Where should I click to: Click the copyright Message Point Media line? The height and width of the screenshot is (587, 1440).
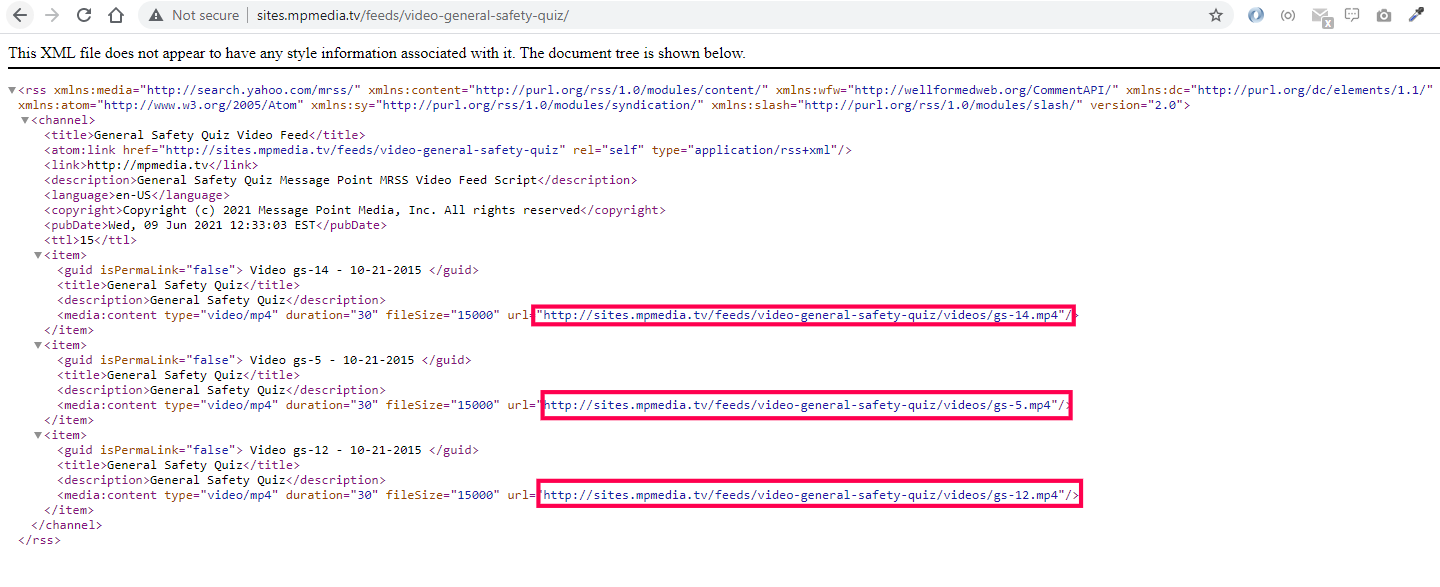[x=354, y=210]
